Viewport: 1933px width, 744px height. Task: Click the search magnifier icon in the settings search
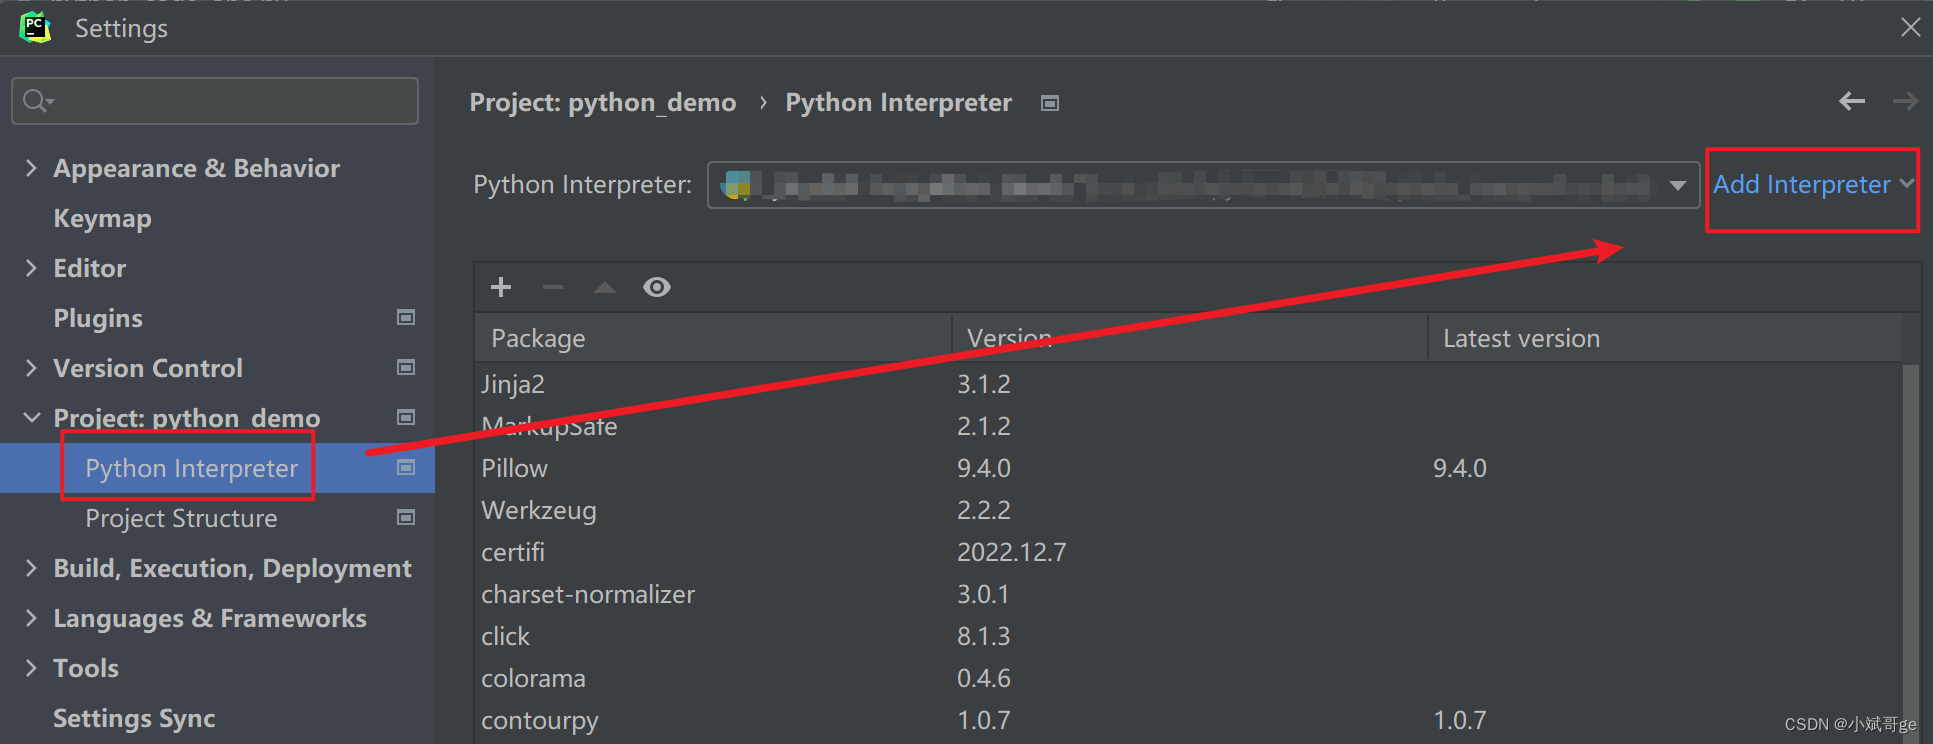pyautogui.click(x=37, y=101)
